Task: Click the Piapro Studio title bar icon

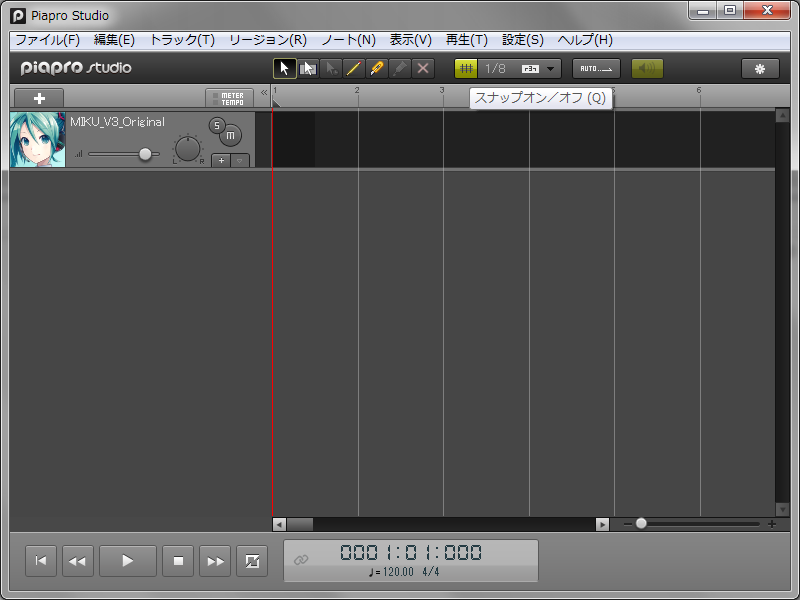Action: (18, 16)
